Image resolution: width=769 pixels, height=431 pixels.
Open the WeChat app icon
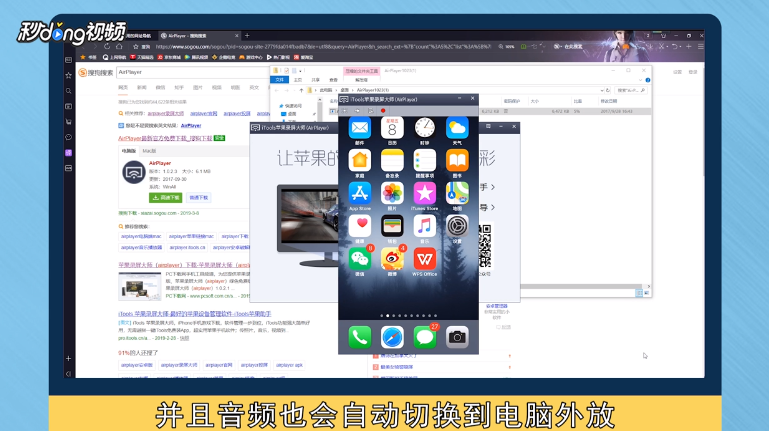click(359, 259)
